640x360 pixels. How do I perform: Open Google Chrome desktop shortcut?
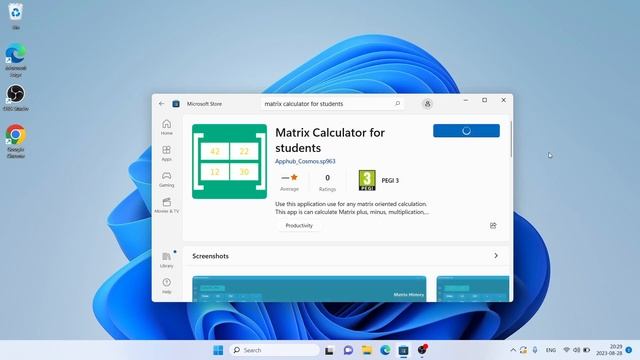click(16, 141)
